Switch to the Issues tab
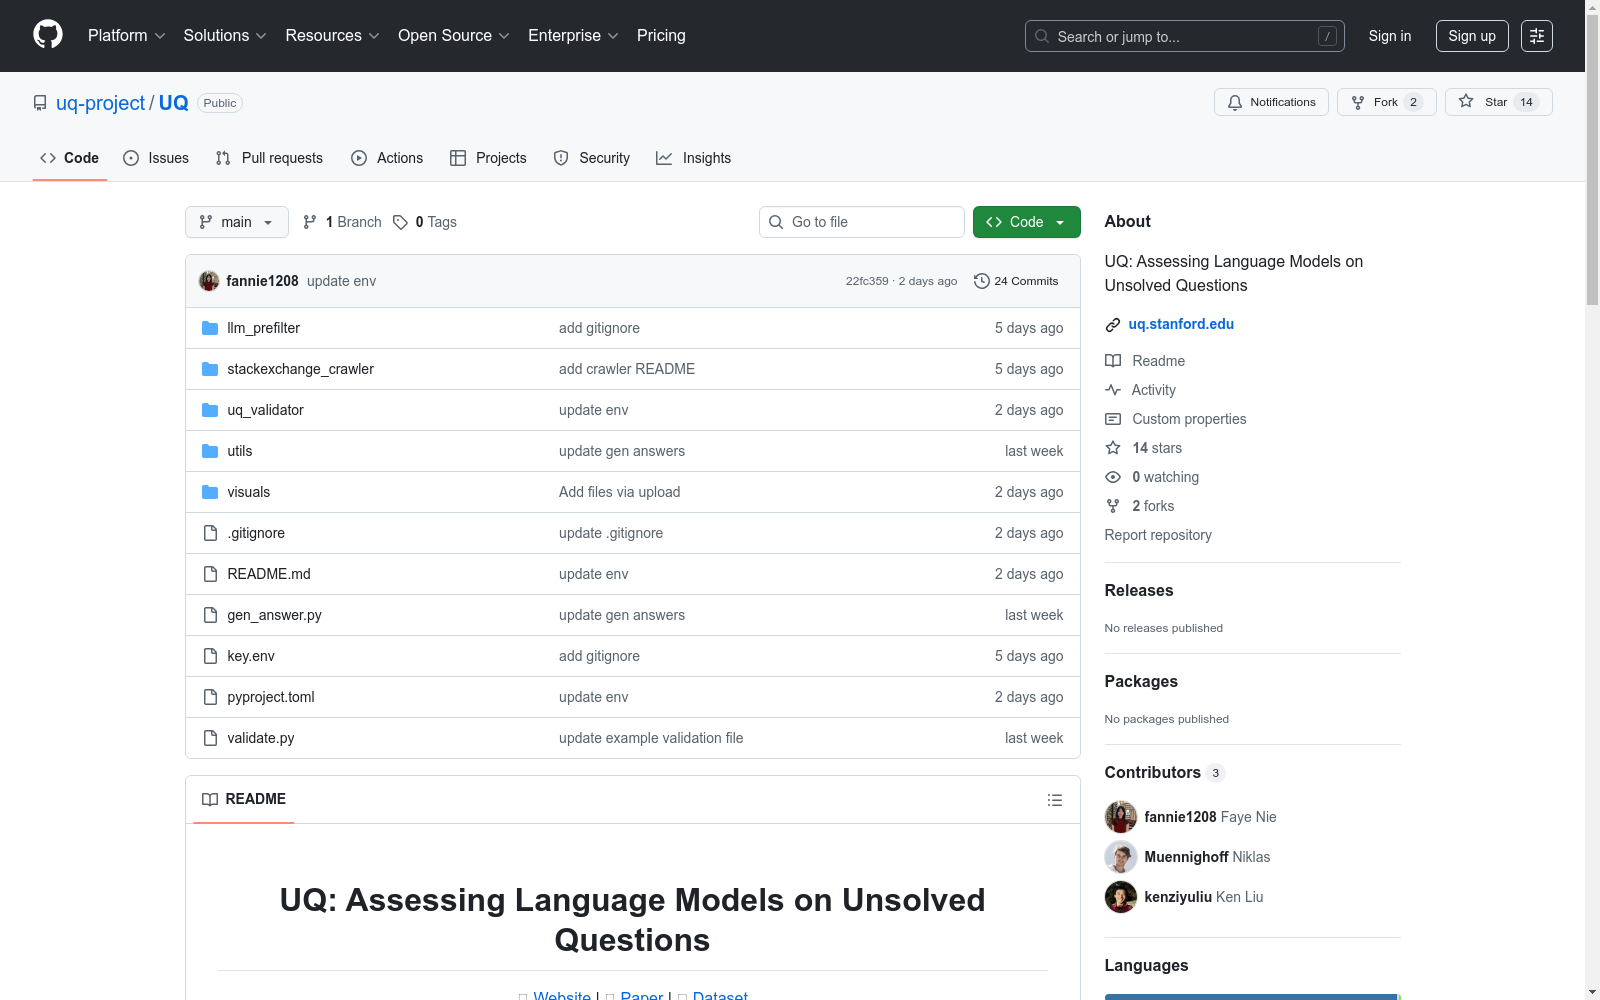Viewport: 1600px width, 1000px height. click(x=156, y=158)
